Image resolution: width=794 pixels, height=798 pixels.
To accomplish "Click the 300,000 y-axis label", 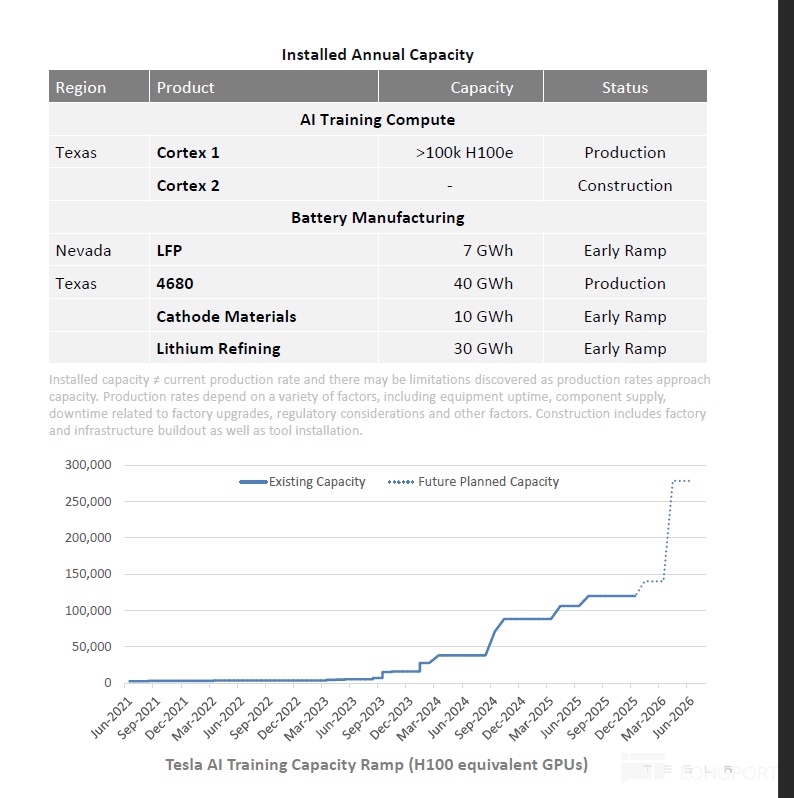I will (88, 465).
